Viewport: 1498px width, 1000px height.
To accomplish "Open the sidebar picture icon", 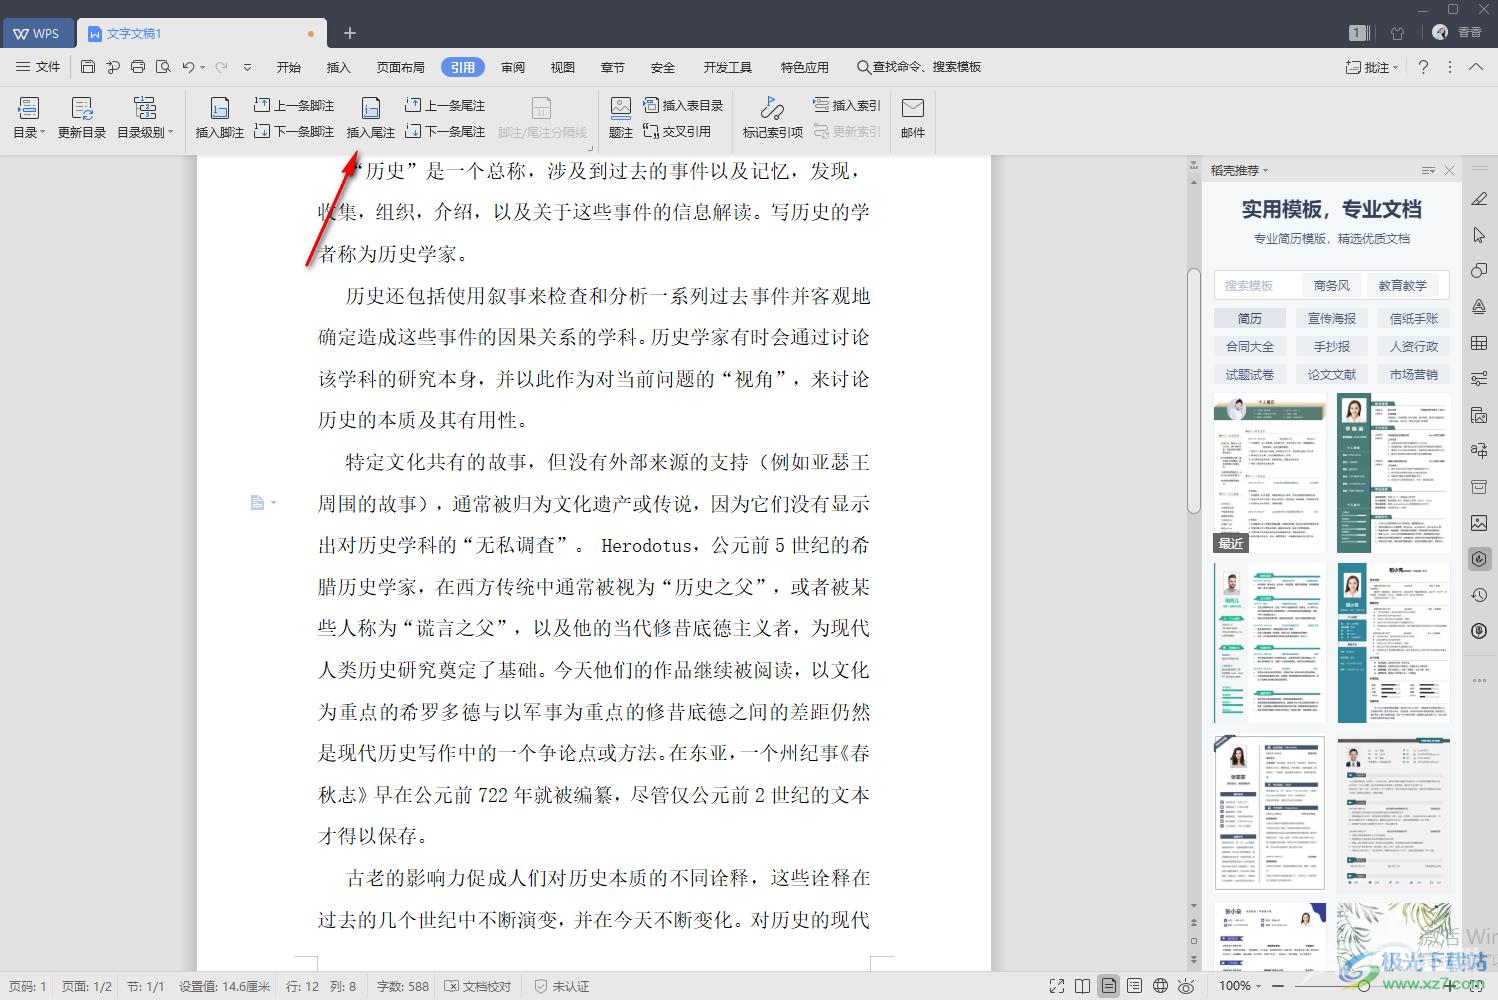I will coord(1479,523).
